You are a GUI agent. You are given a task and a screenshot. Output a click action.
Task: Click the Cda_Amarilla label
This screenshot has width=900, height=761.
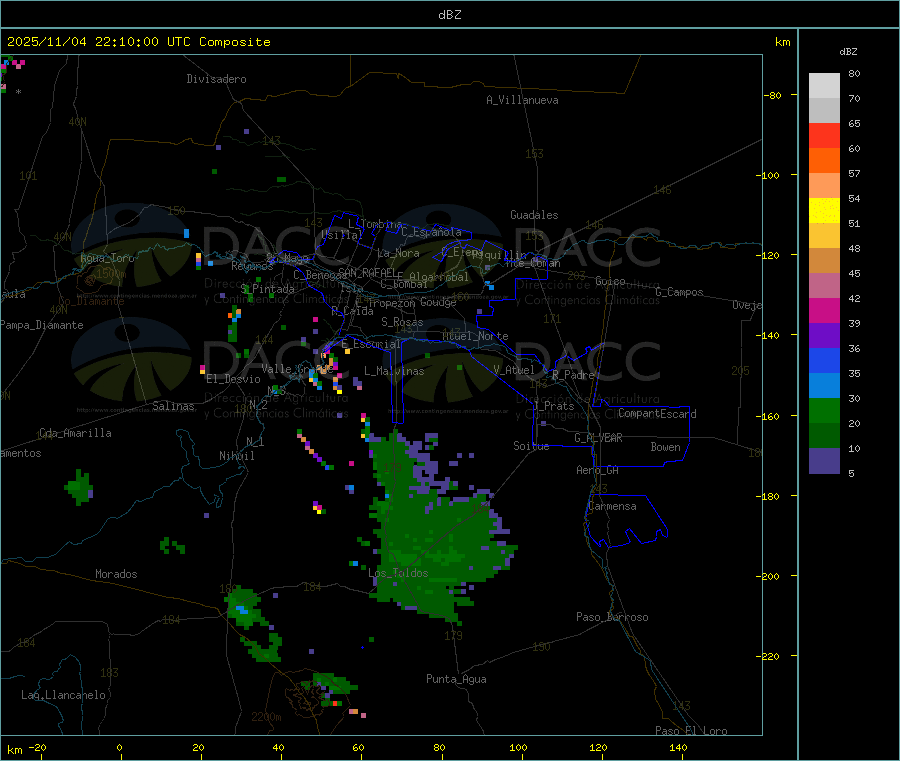75,433
